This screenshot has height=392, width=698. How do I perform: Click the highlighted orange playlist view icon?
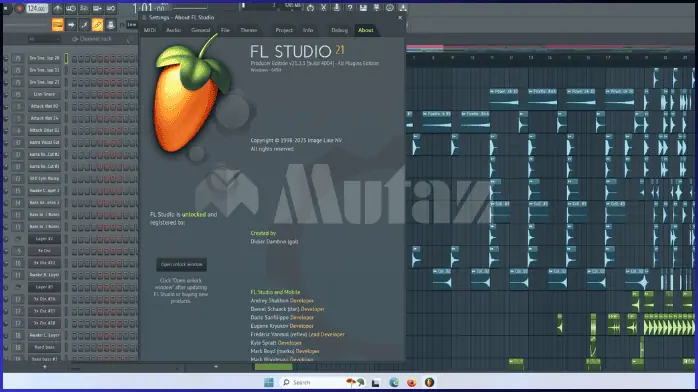[x=58, y=25]
